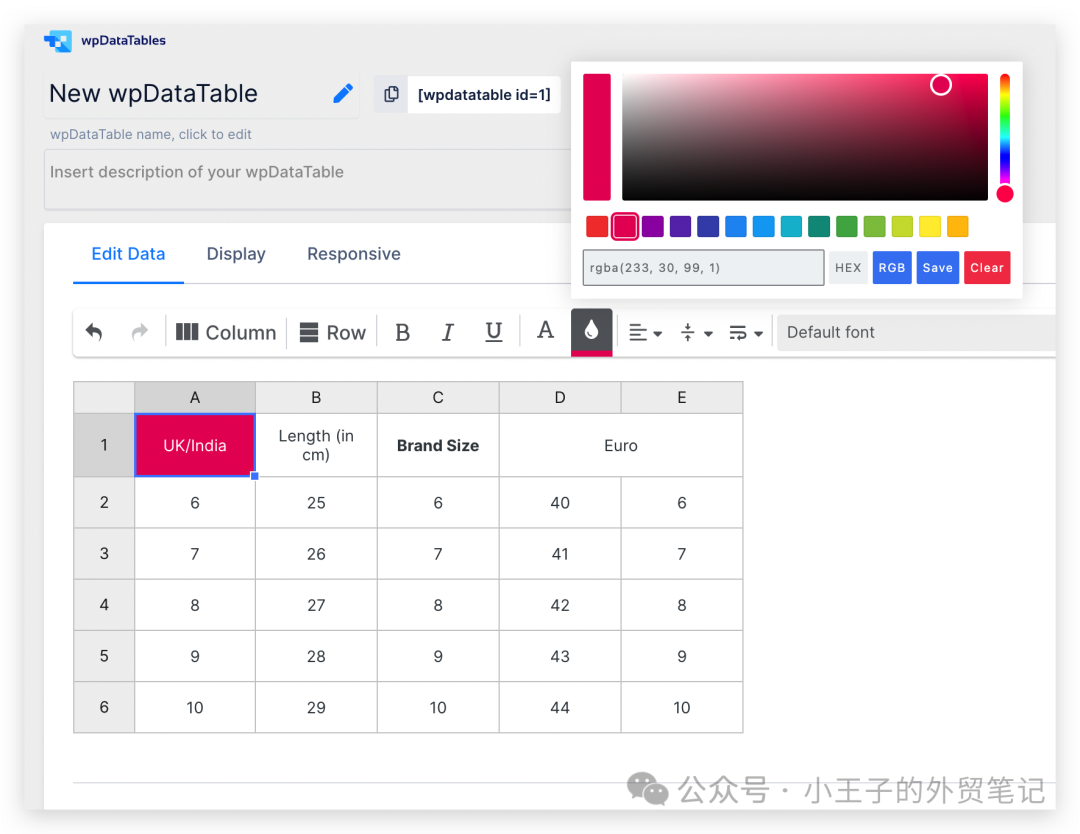Click the large current color preview bar

coord(596,137)
